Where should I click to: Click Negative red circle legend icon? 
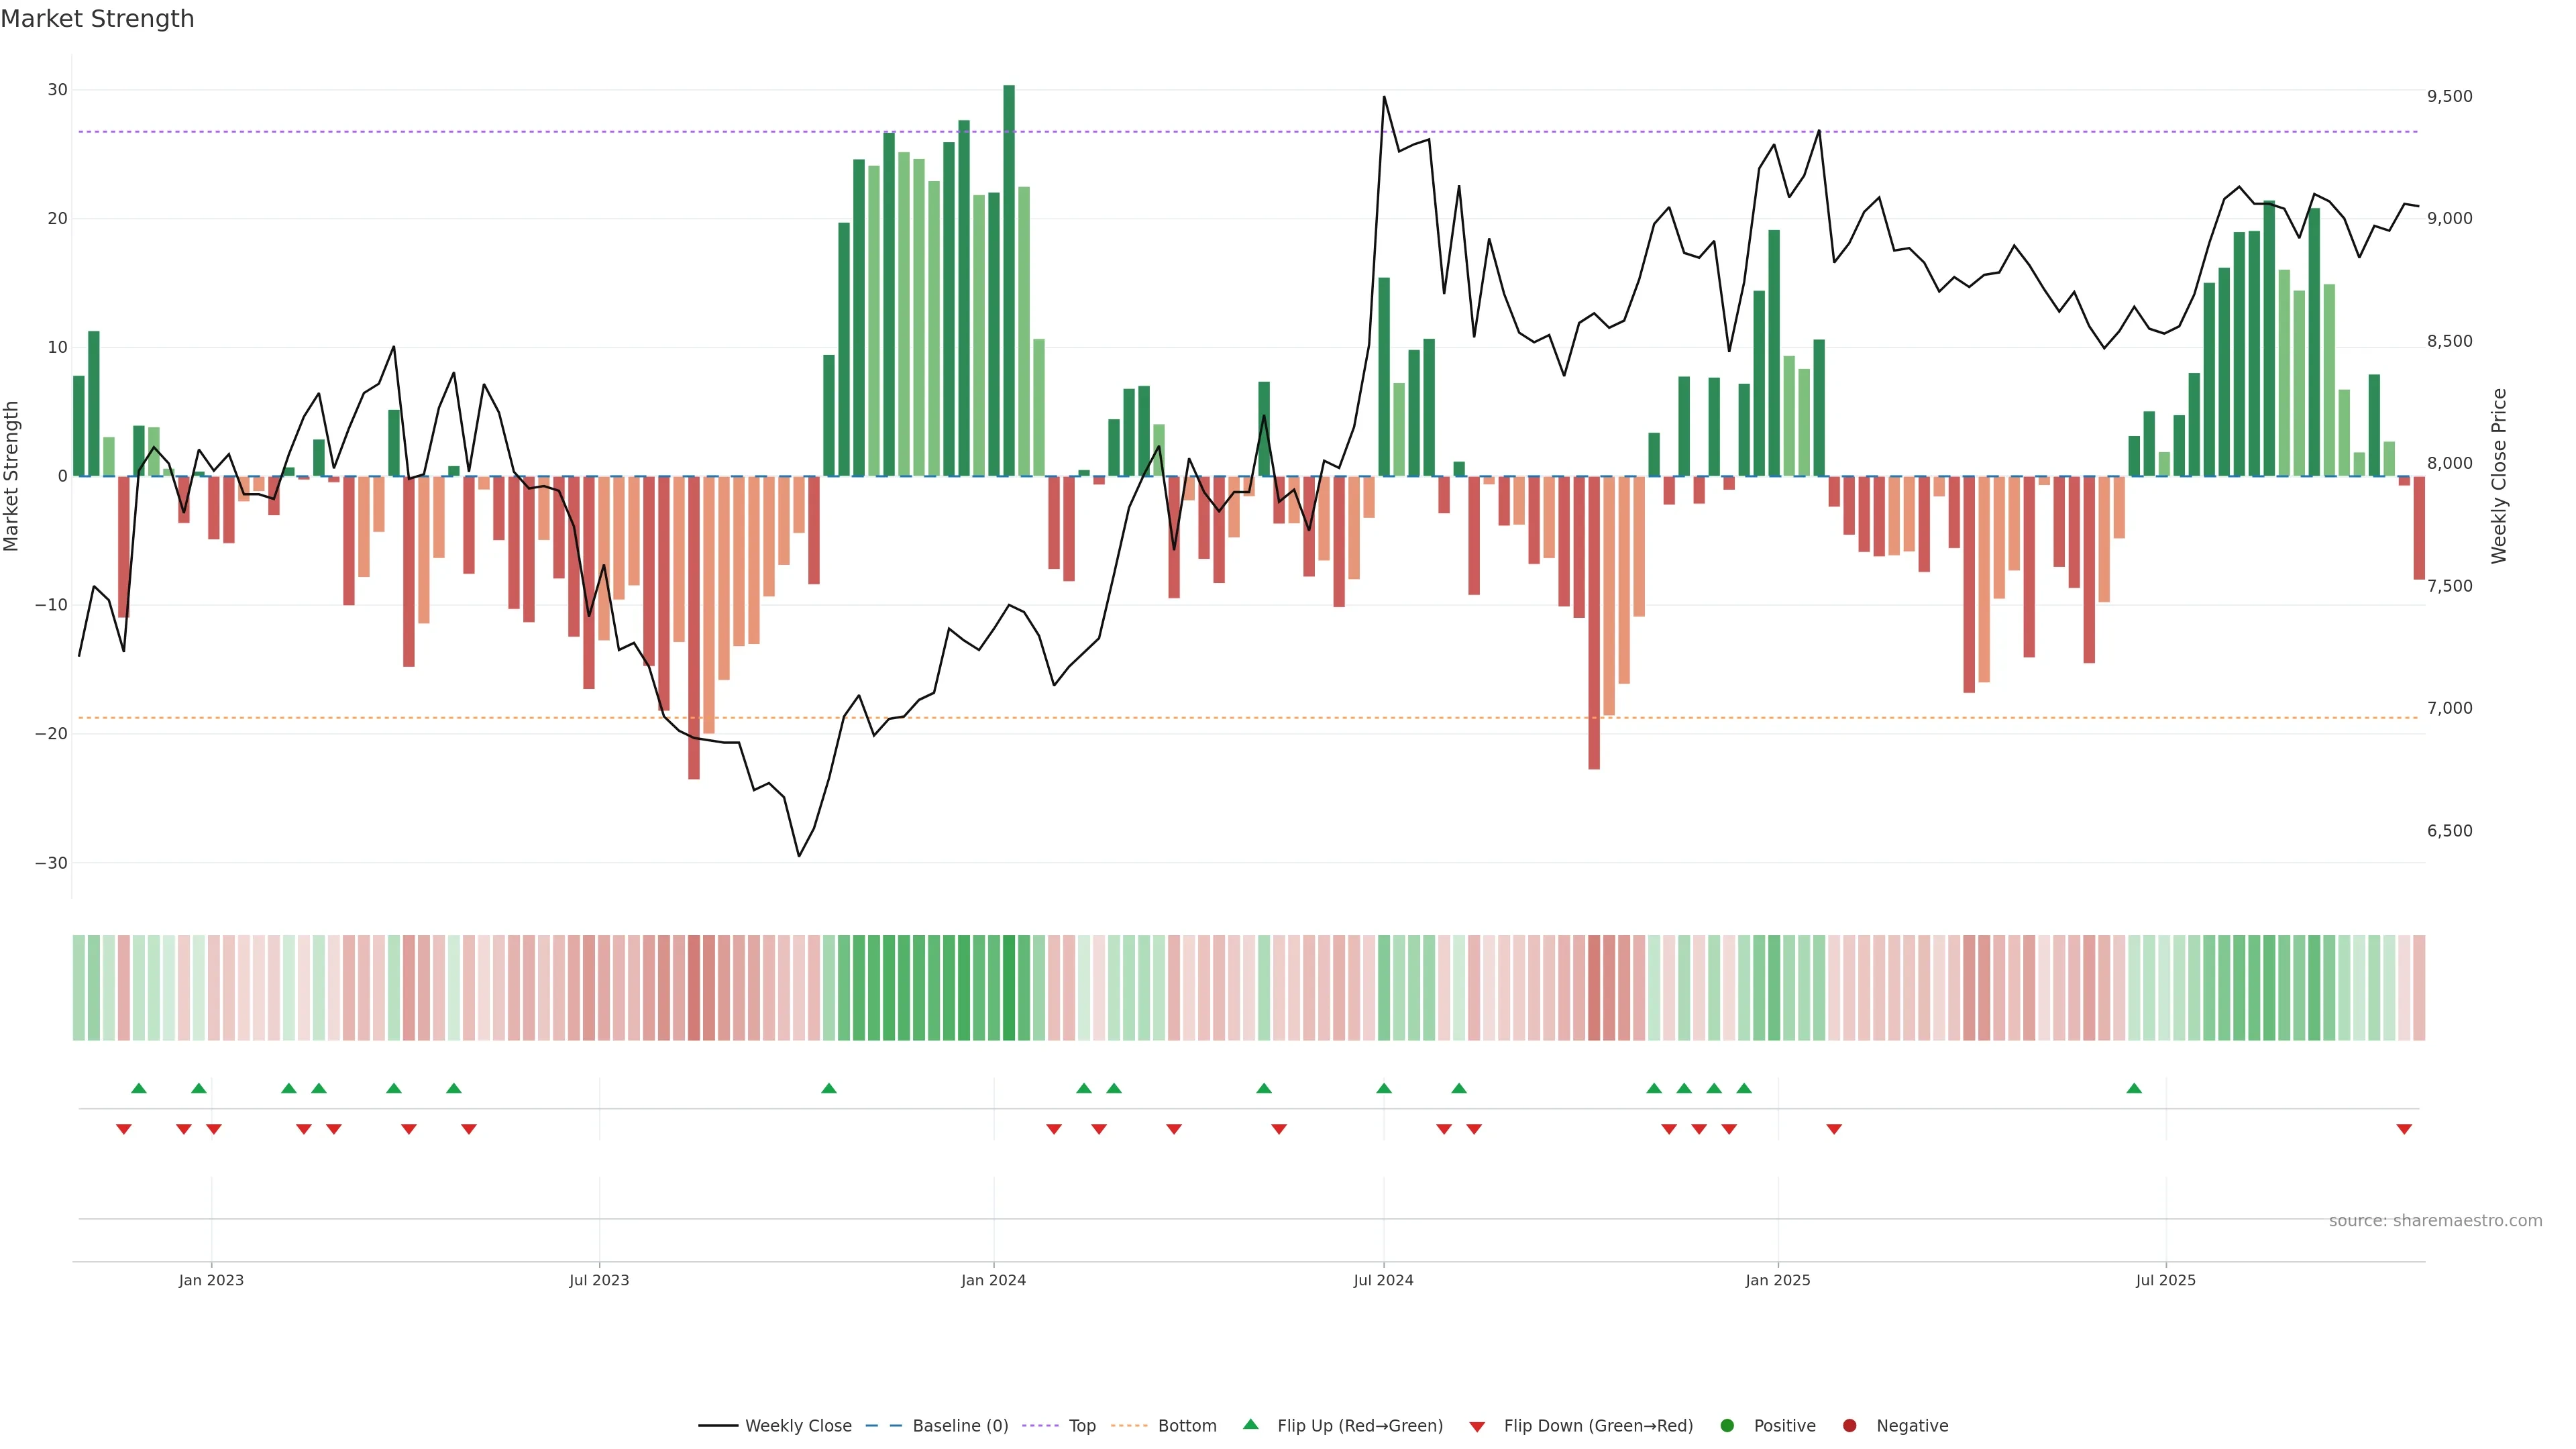pyautogui.click(x=1849, y=1426)
